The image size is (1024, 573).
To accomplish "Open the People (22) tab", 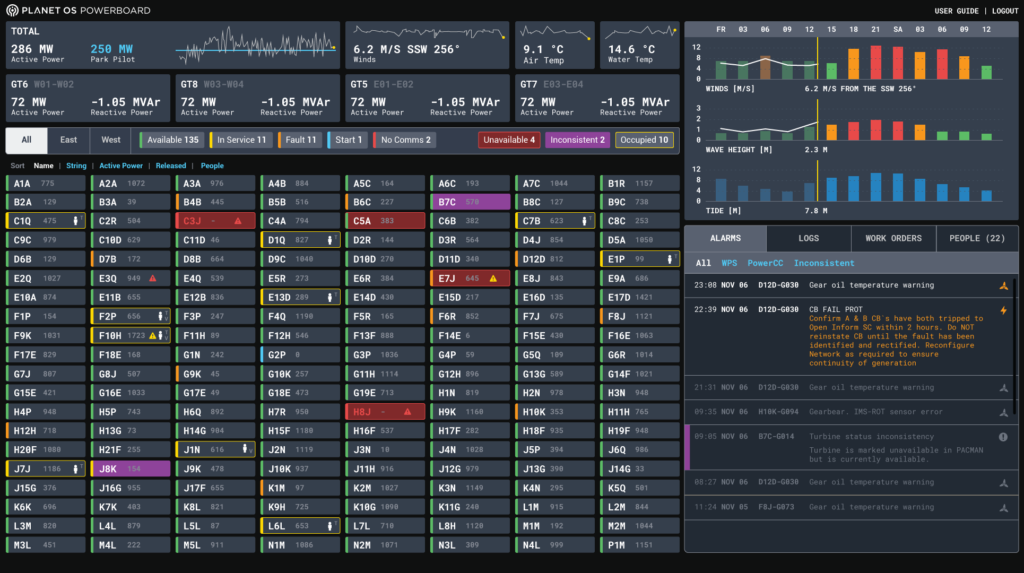I will pos(977,238).
